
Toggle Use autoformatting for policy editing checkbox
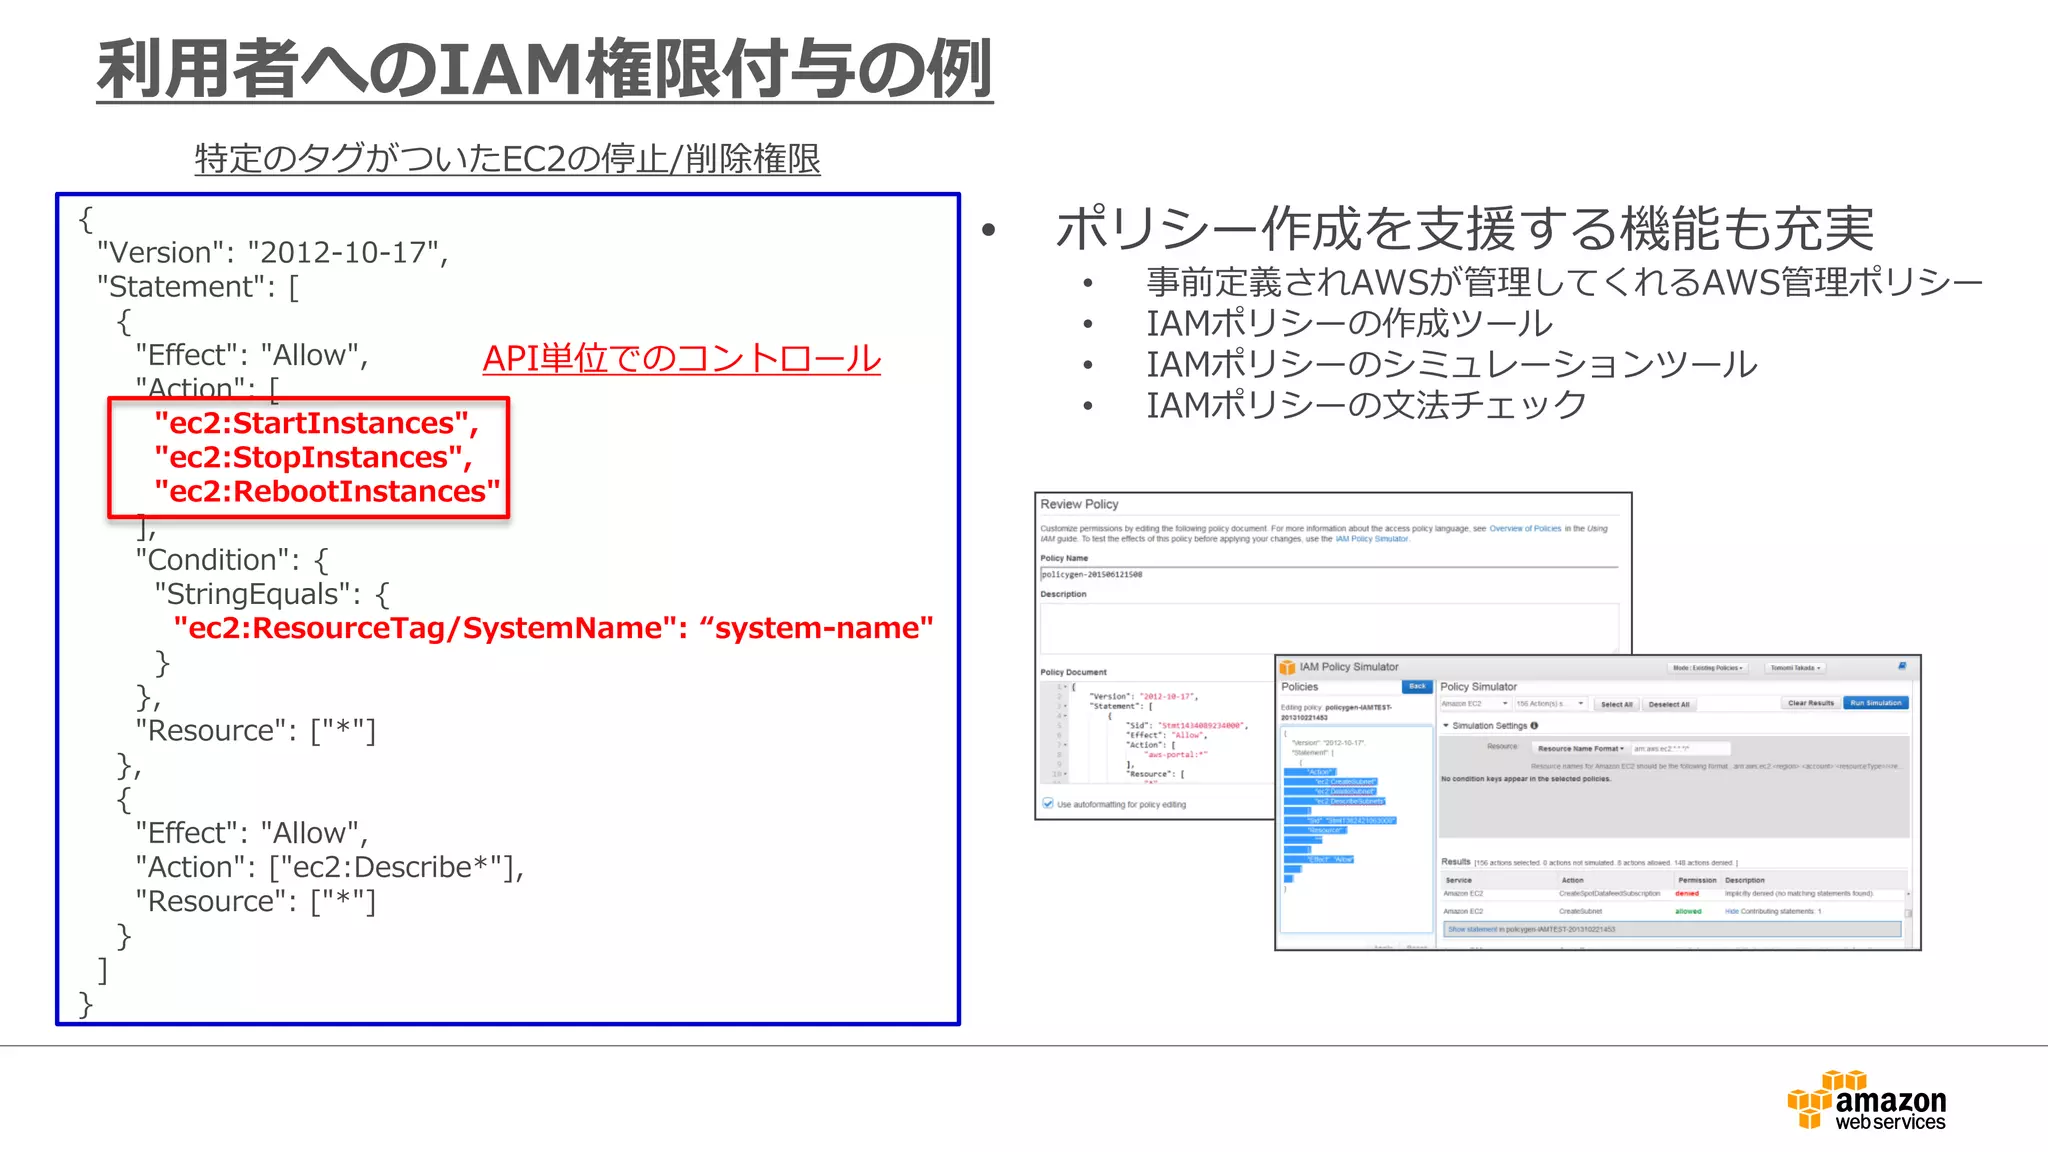click(x=1047, y=803)
